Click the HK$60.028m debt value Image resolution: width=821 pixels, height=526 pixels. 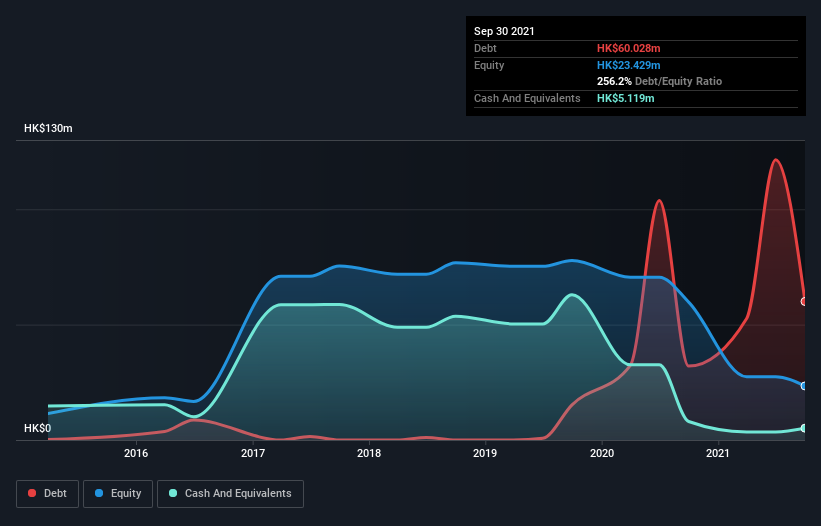[x=628, y=48]
